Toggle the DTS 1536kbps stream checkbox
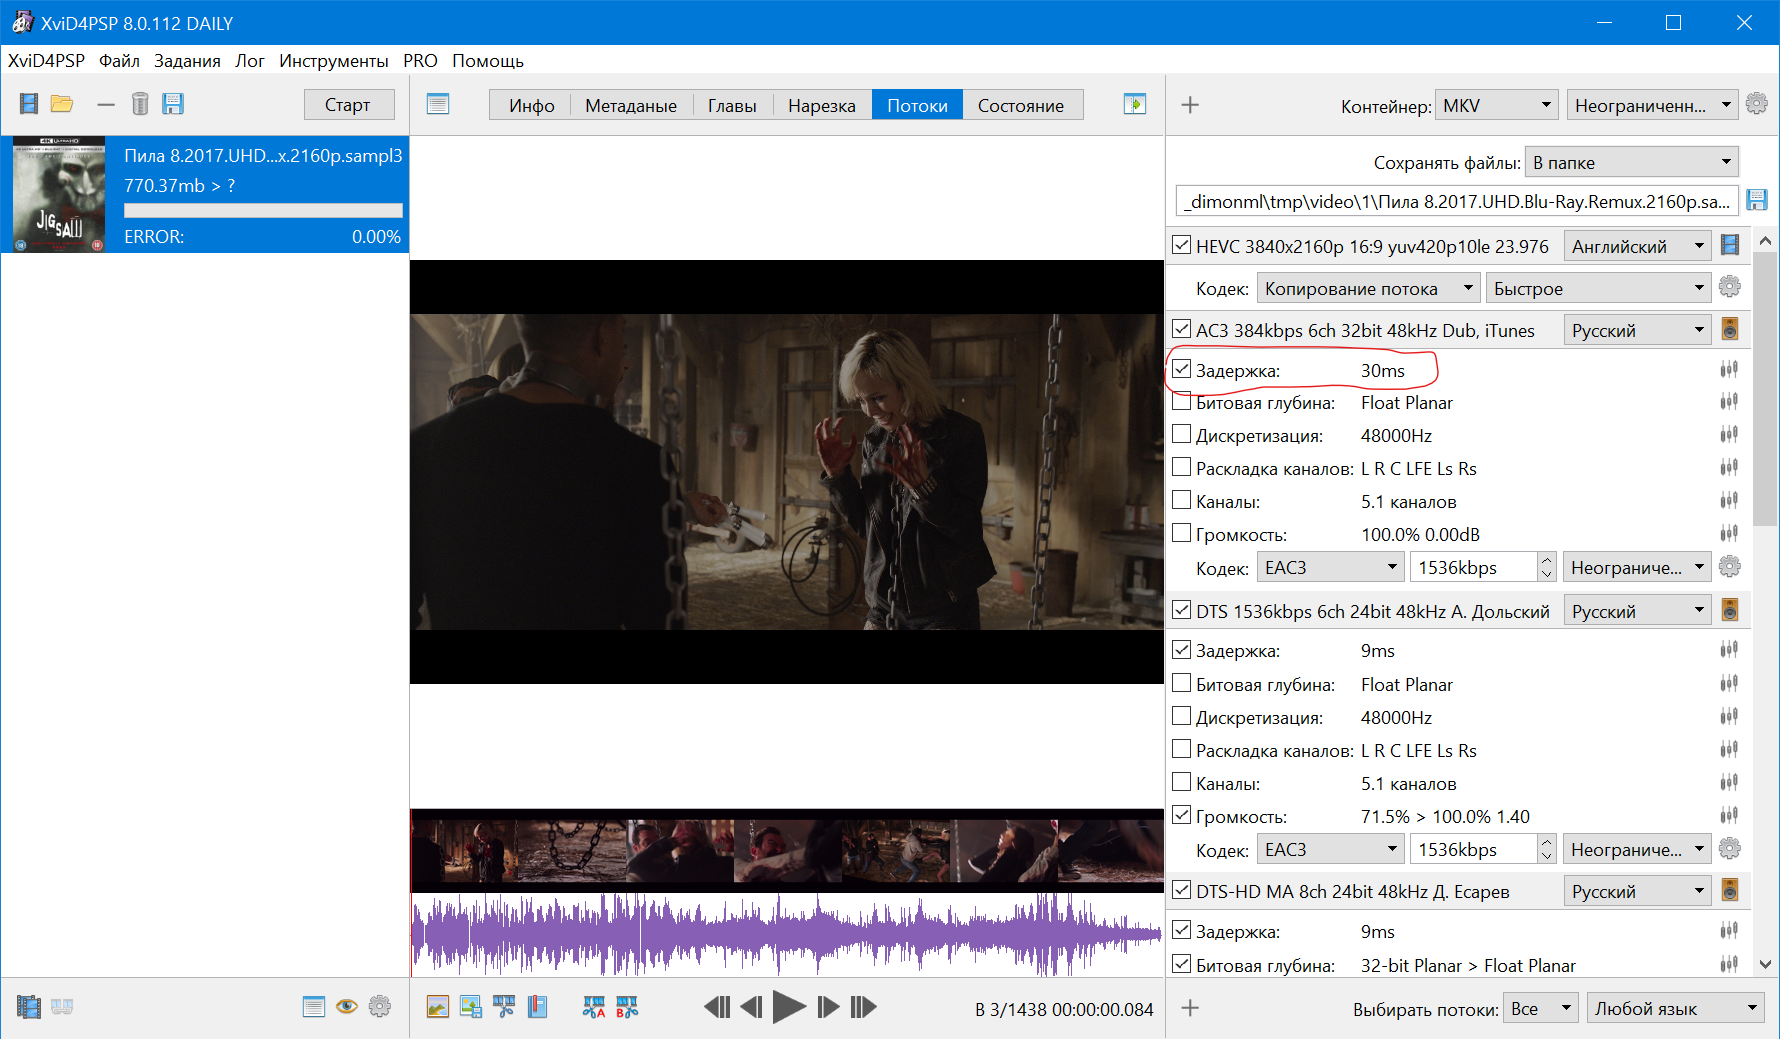Image resolution: width=1780 pixels, height=1039 pixels. (x=1182, y=610)
